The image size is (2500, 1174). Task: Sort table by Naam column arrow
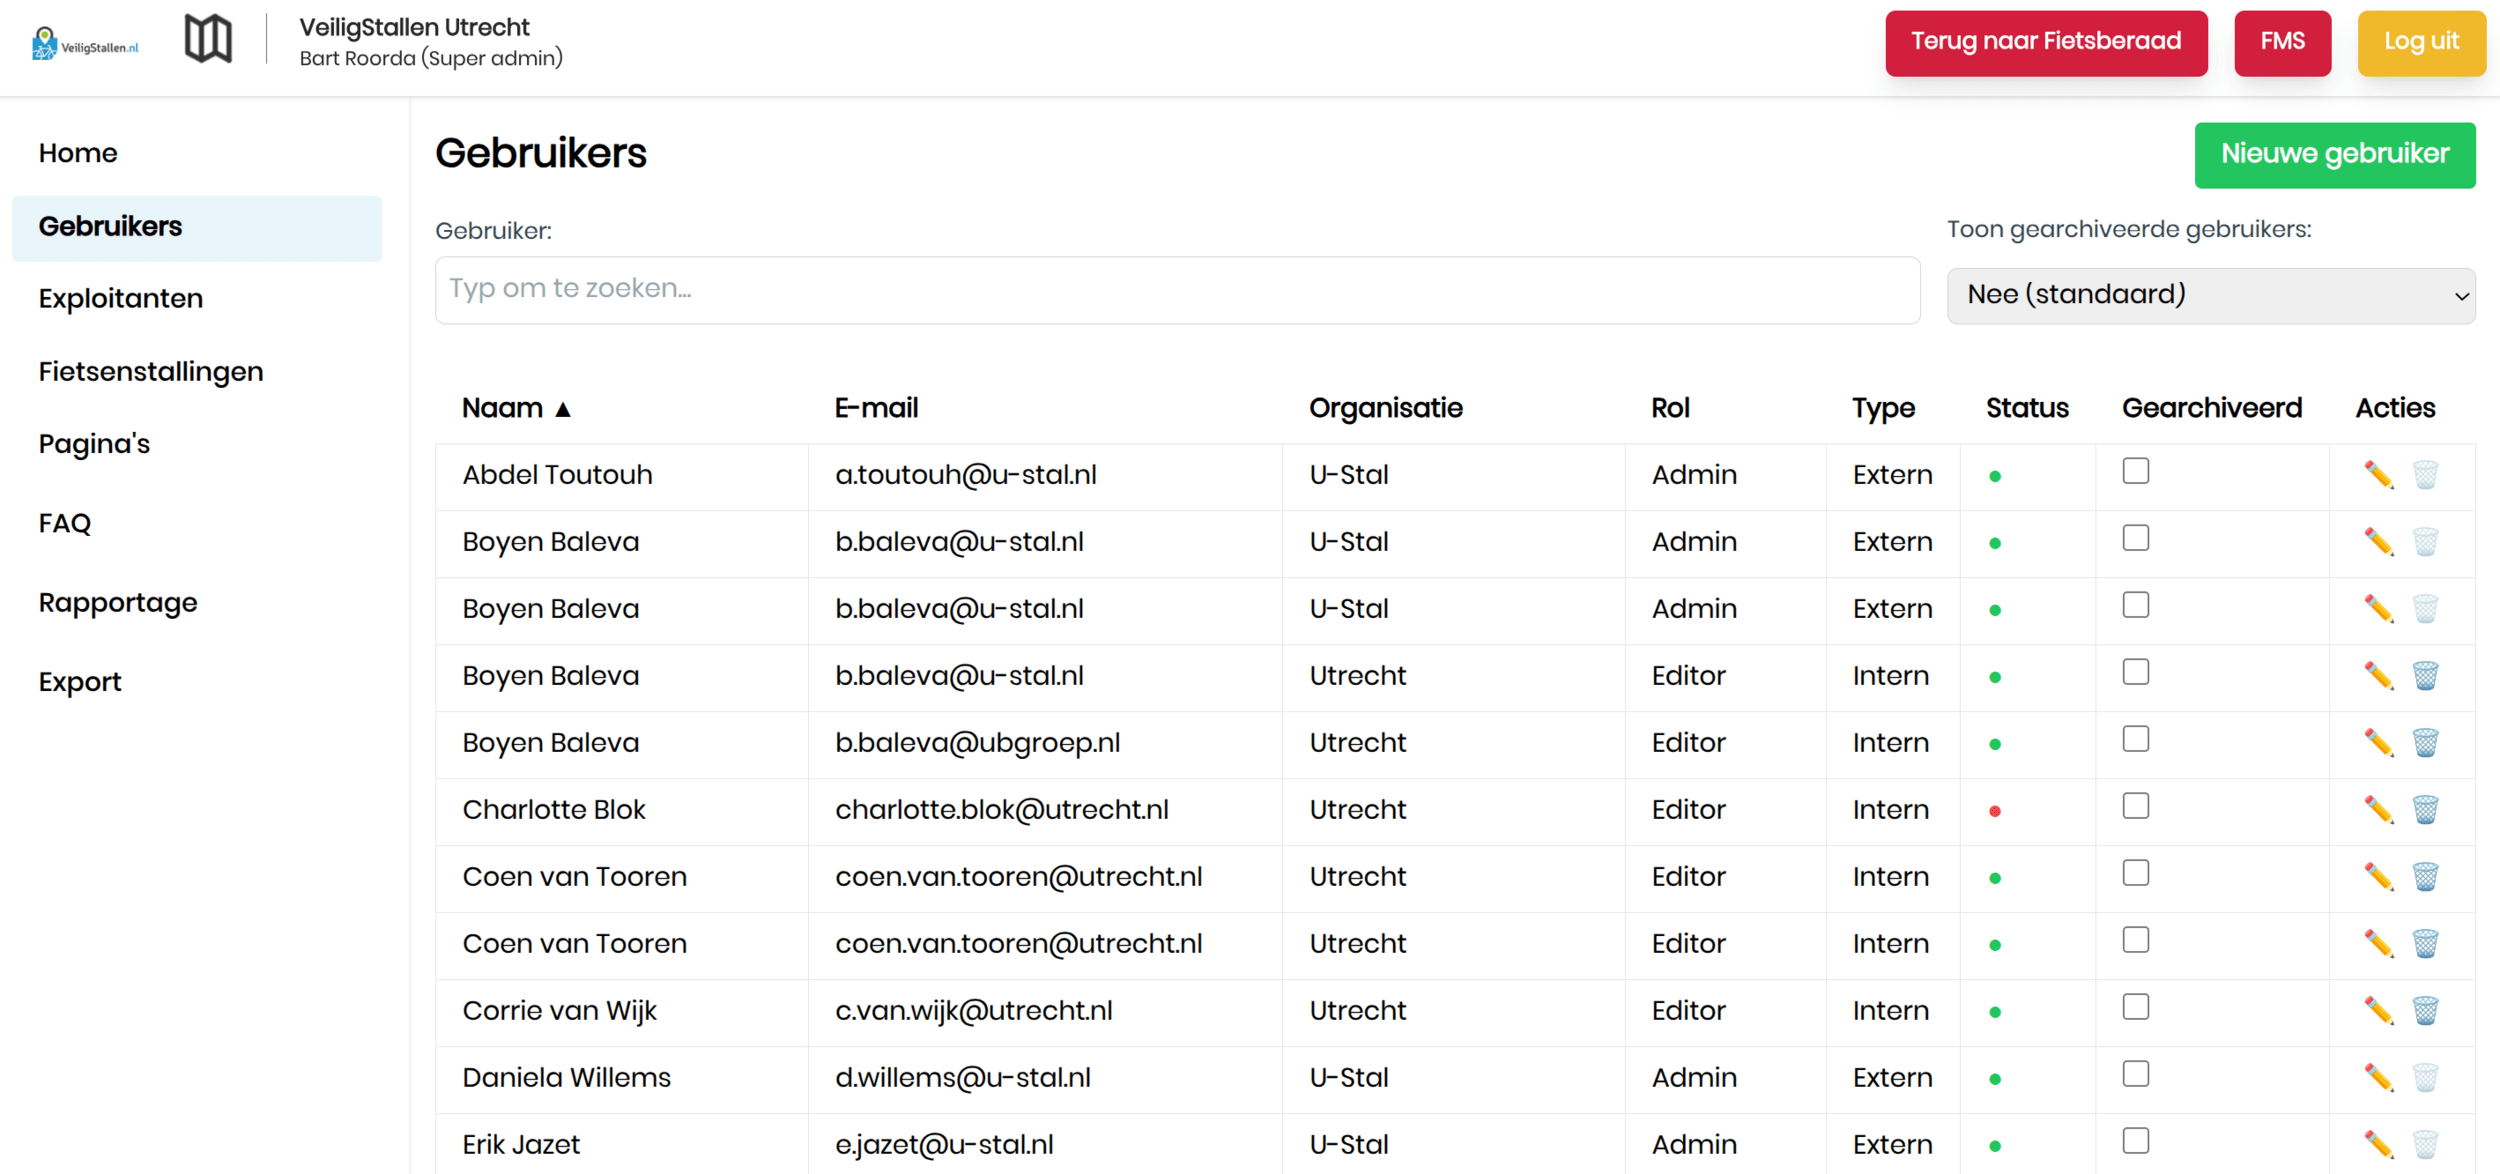[x=563, y=409]
